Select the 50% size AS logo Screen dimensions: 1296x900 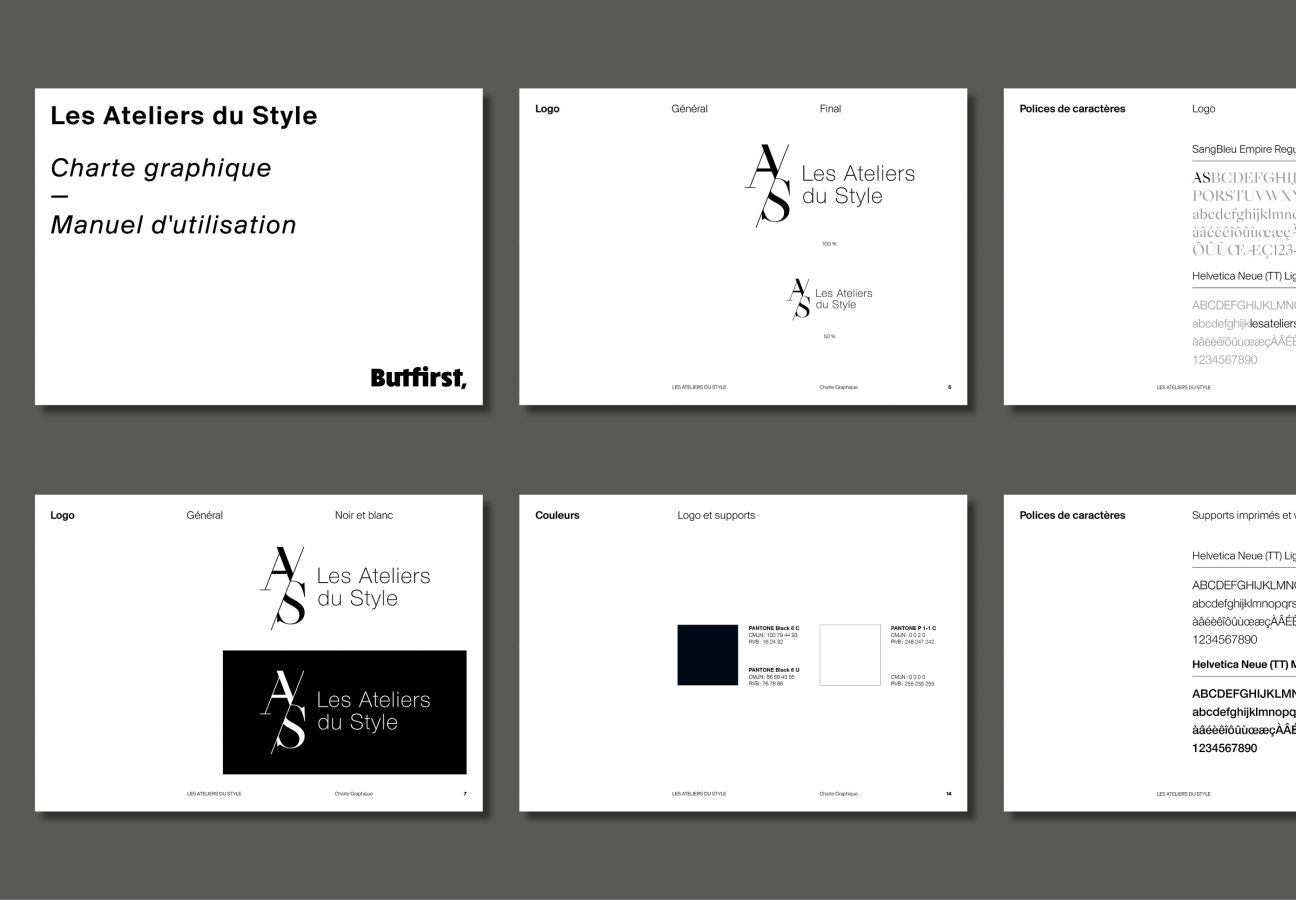point(830,299)
